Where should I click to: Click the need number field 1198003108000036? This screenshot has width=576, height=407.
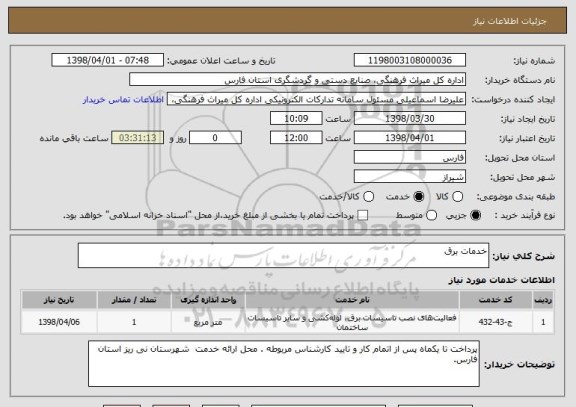(410, 60)
